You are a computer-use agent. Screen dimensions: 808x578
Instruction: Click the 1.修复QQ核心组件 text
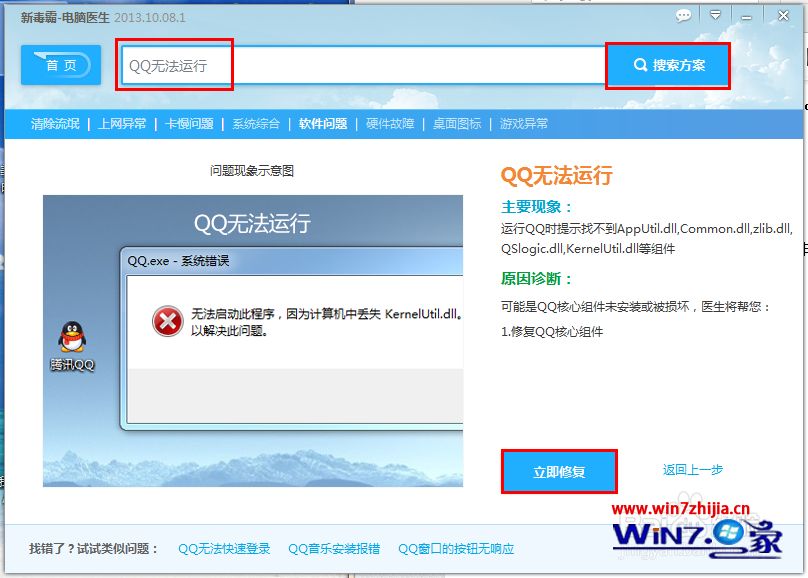tap(552, 332)
